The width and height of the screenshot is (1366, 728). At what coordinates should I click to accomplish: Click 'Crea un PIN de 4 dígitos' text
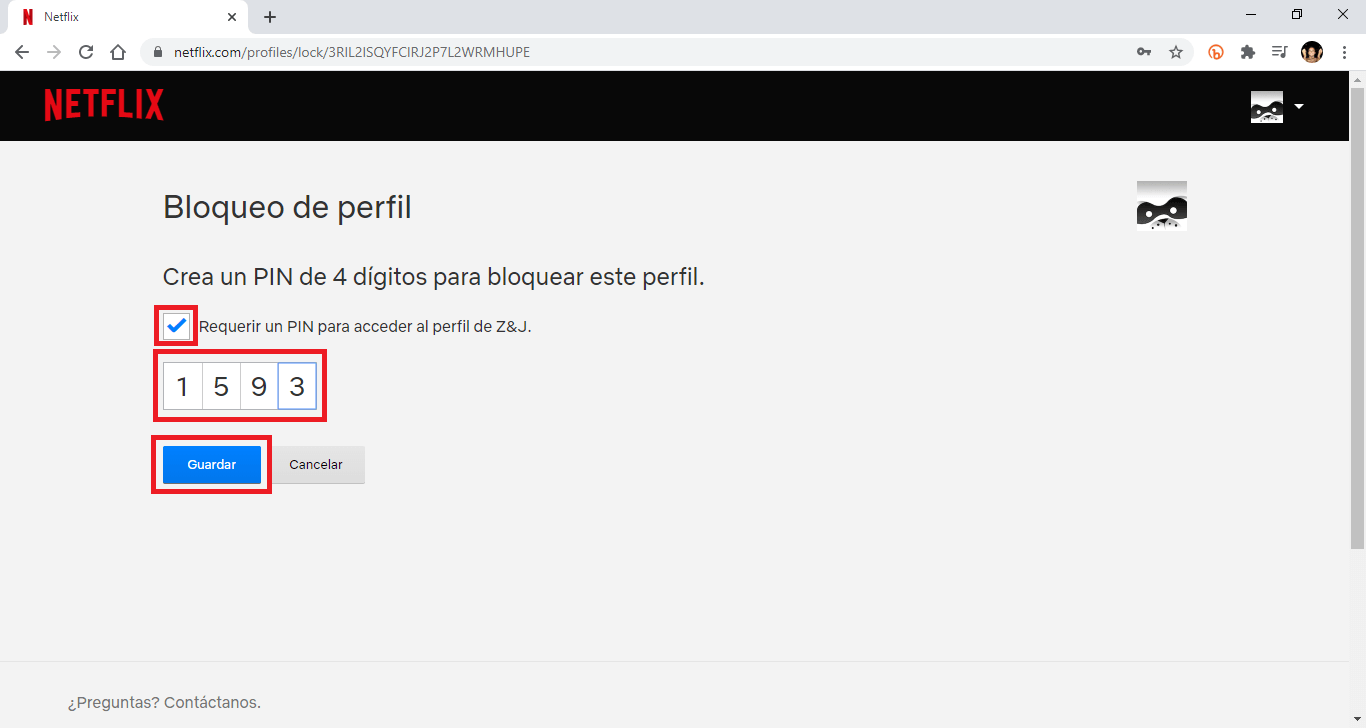(x=434, y=277)
